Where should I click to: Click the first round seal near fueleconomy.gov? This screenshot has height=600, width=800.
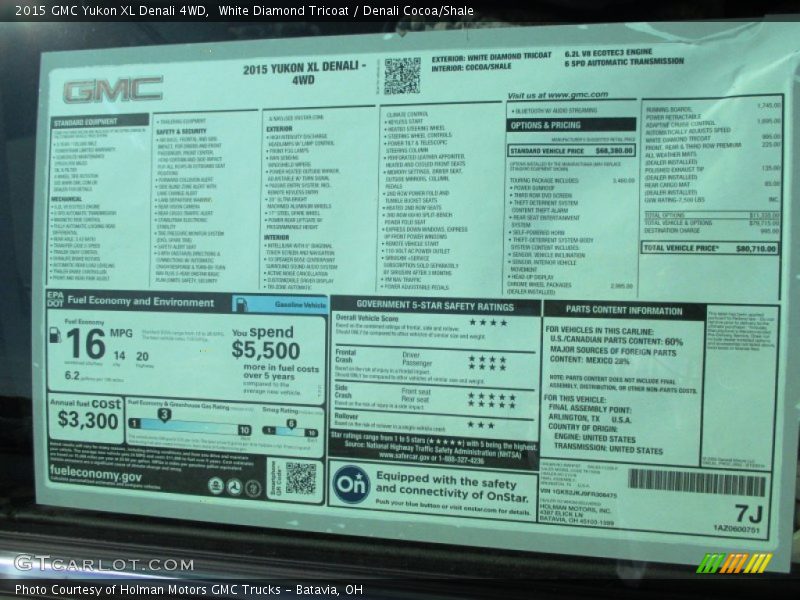click(216, 487)
